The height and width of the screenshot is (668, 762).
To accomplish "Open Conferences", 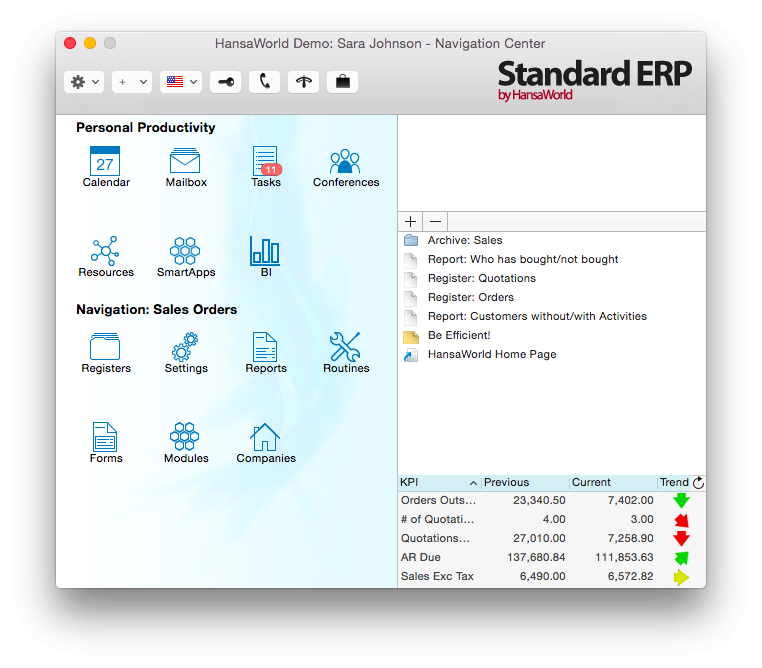I will tap(346, 167).
